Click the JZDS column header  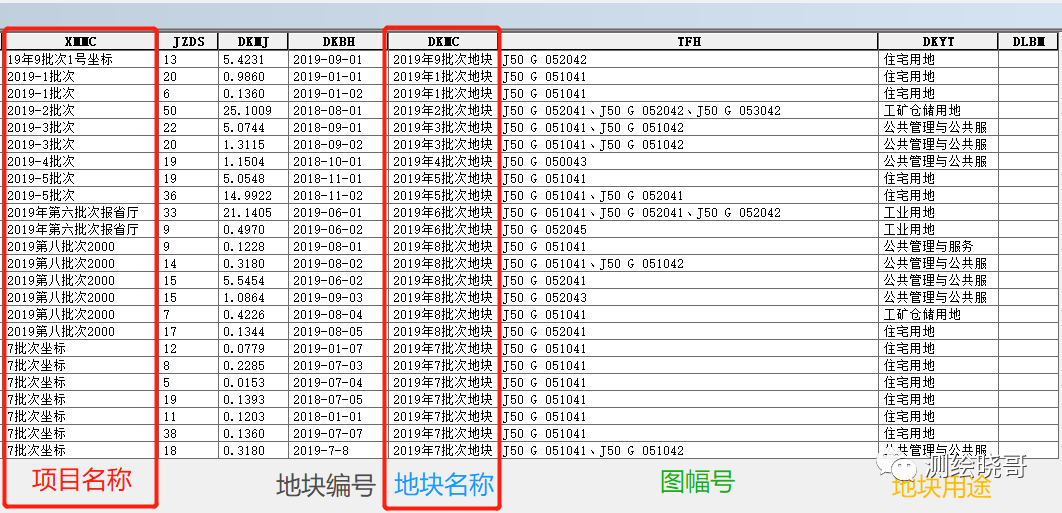pyautogui.click(x=188, y=42)
